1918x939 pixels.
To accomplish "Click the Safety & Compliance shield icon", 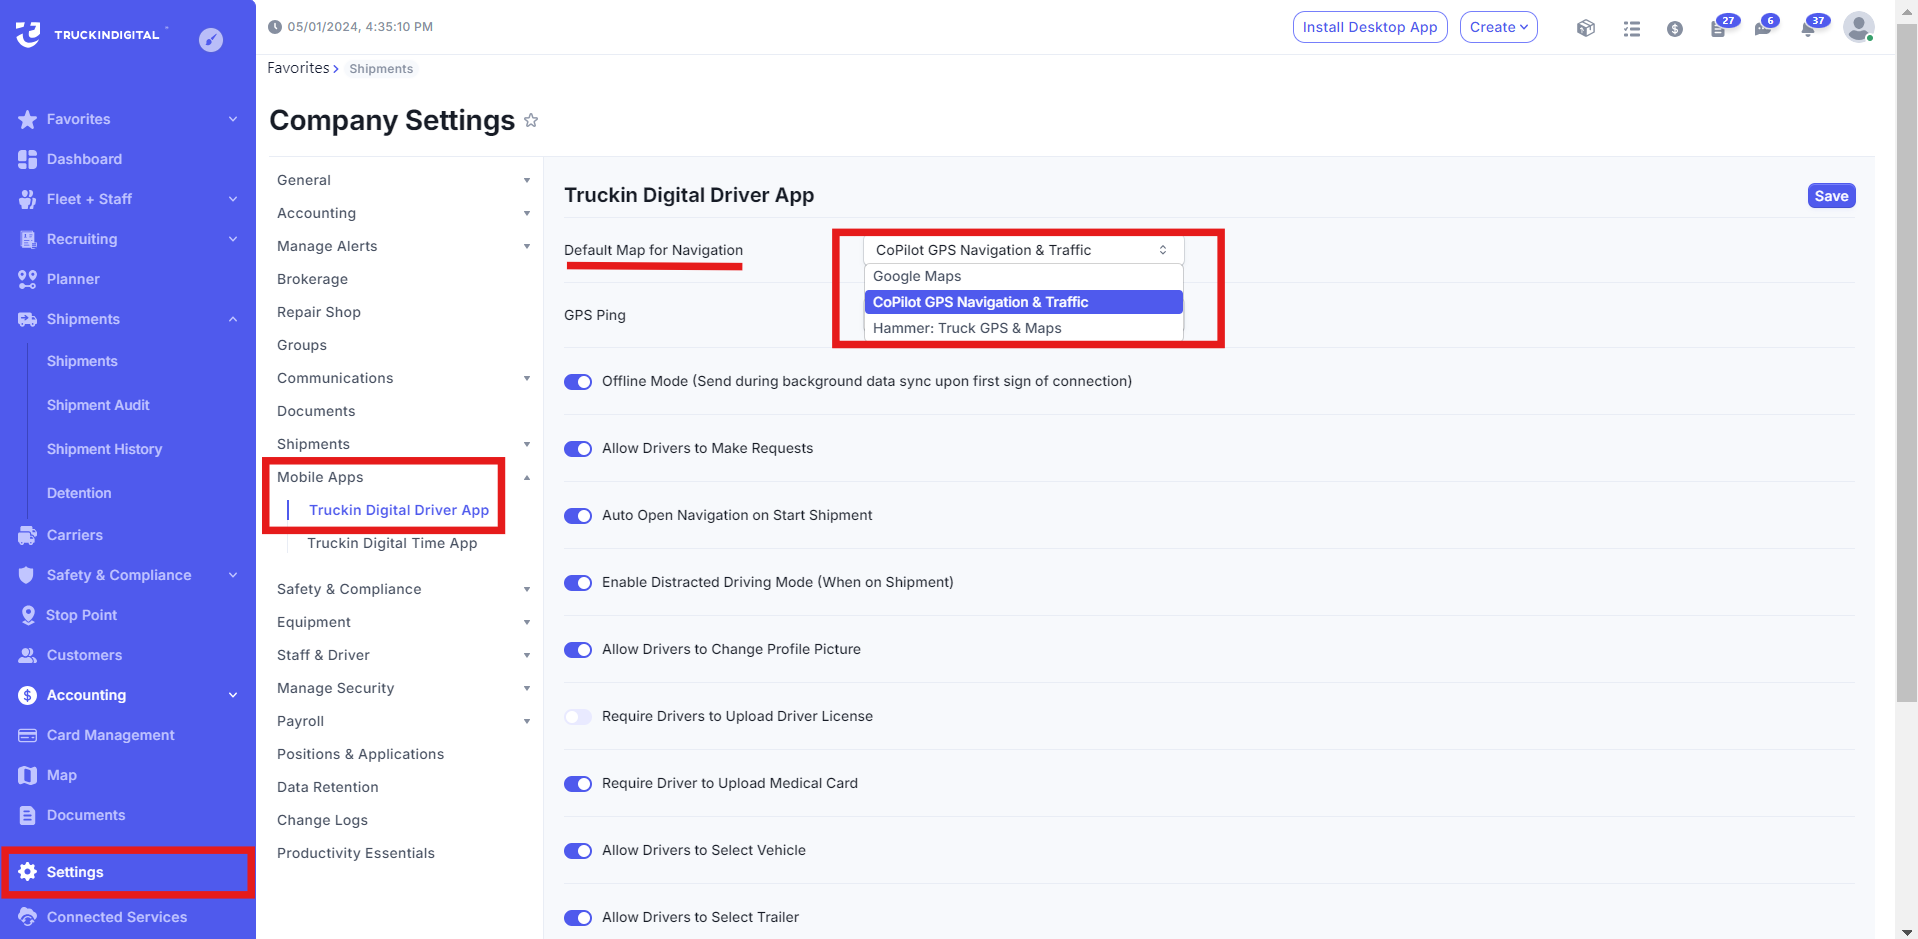I will (x=27, y=575).
